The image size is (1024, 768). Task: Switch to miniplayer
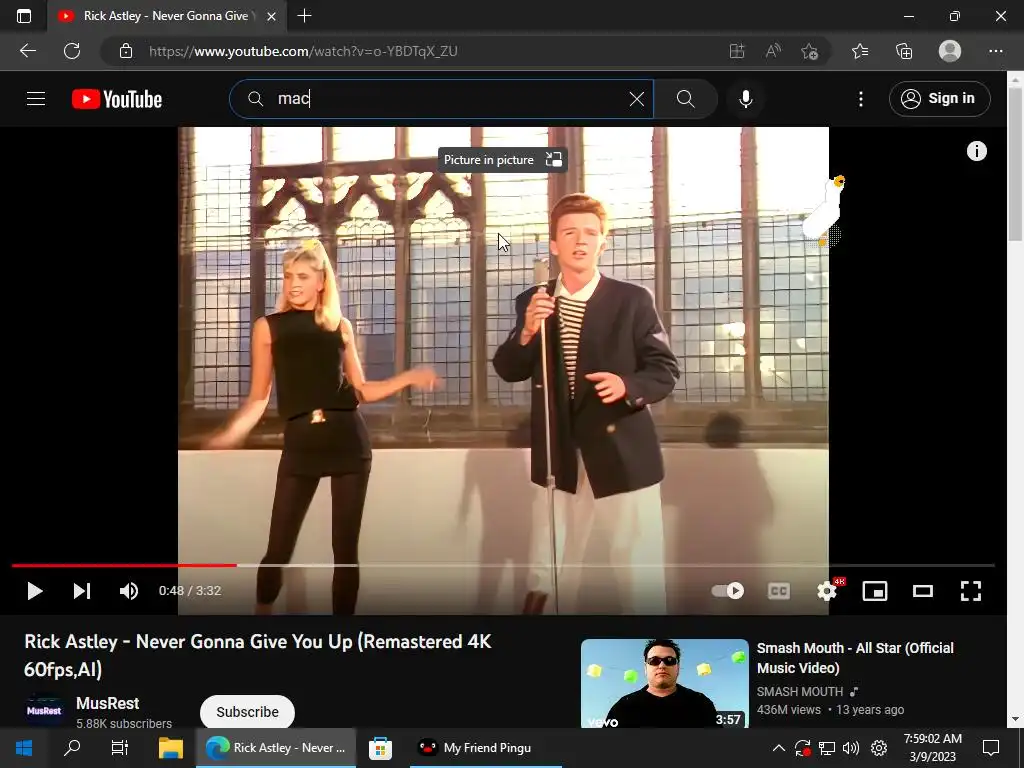click(x=875, y=591)
